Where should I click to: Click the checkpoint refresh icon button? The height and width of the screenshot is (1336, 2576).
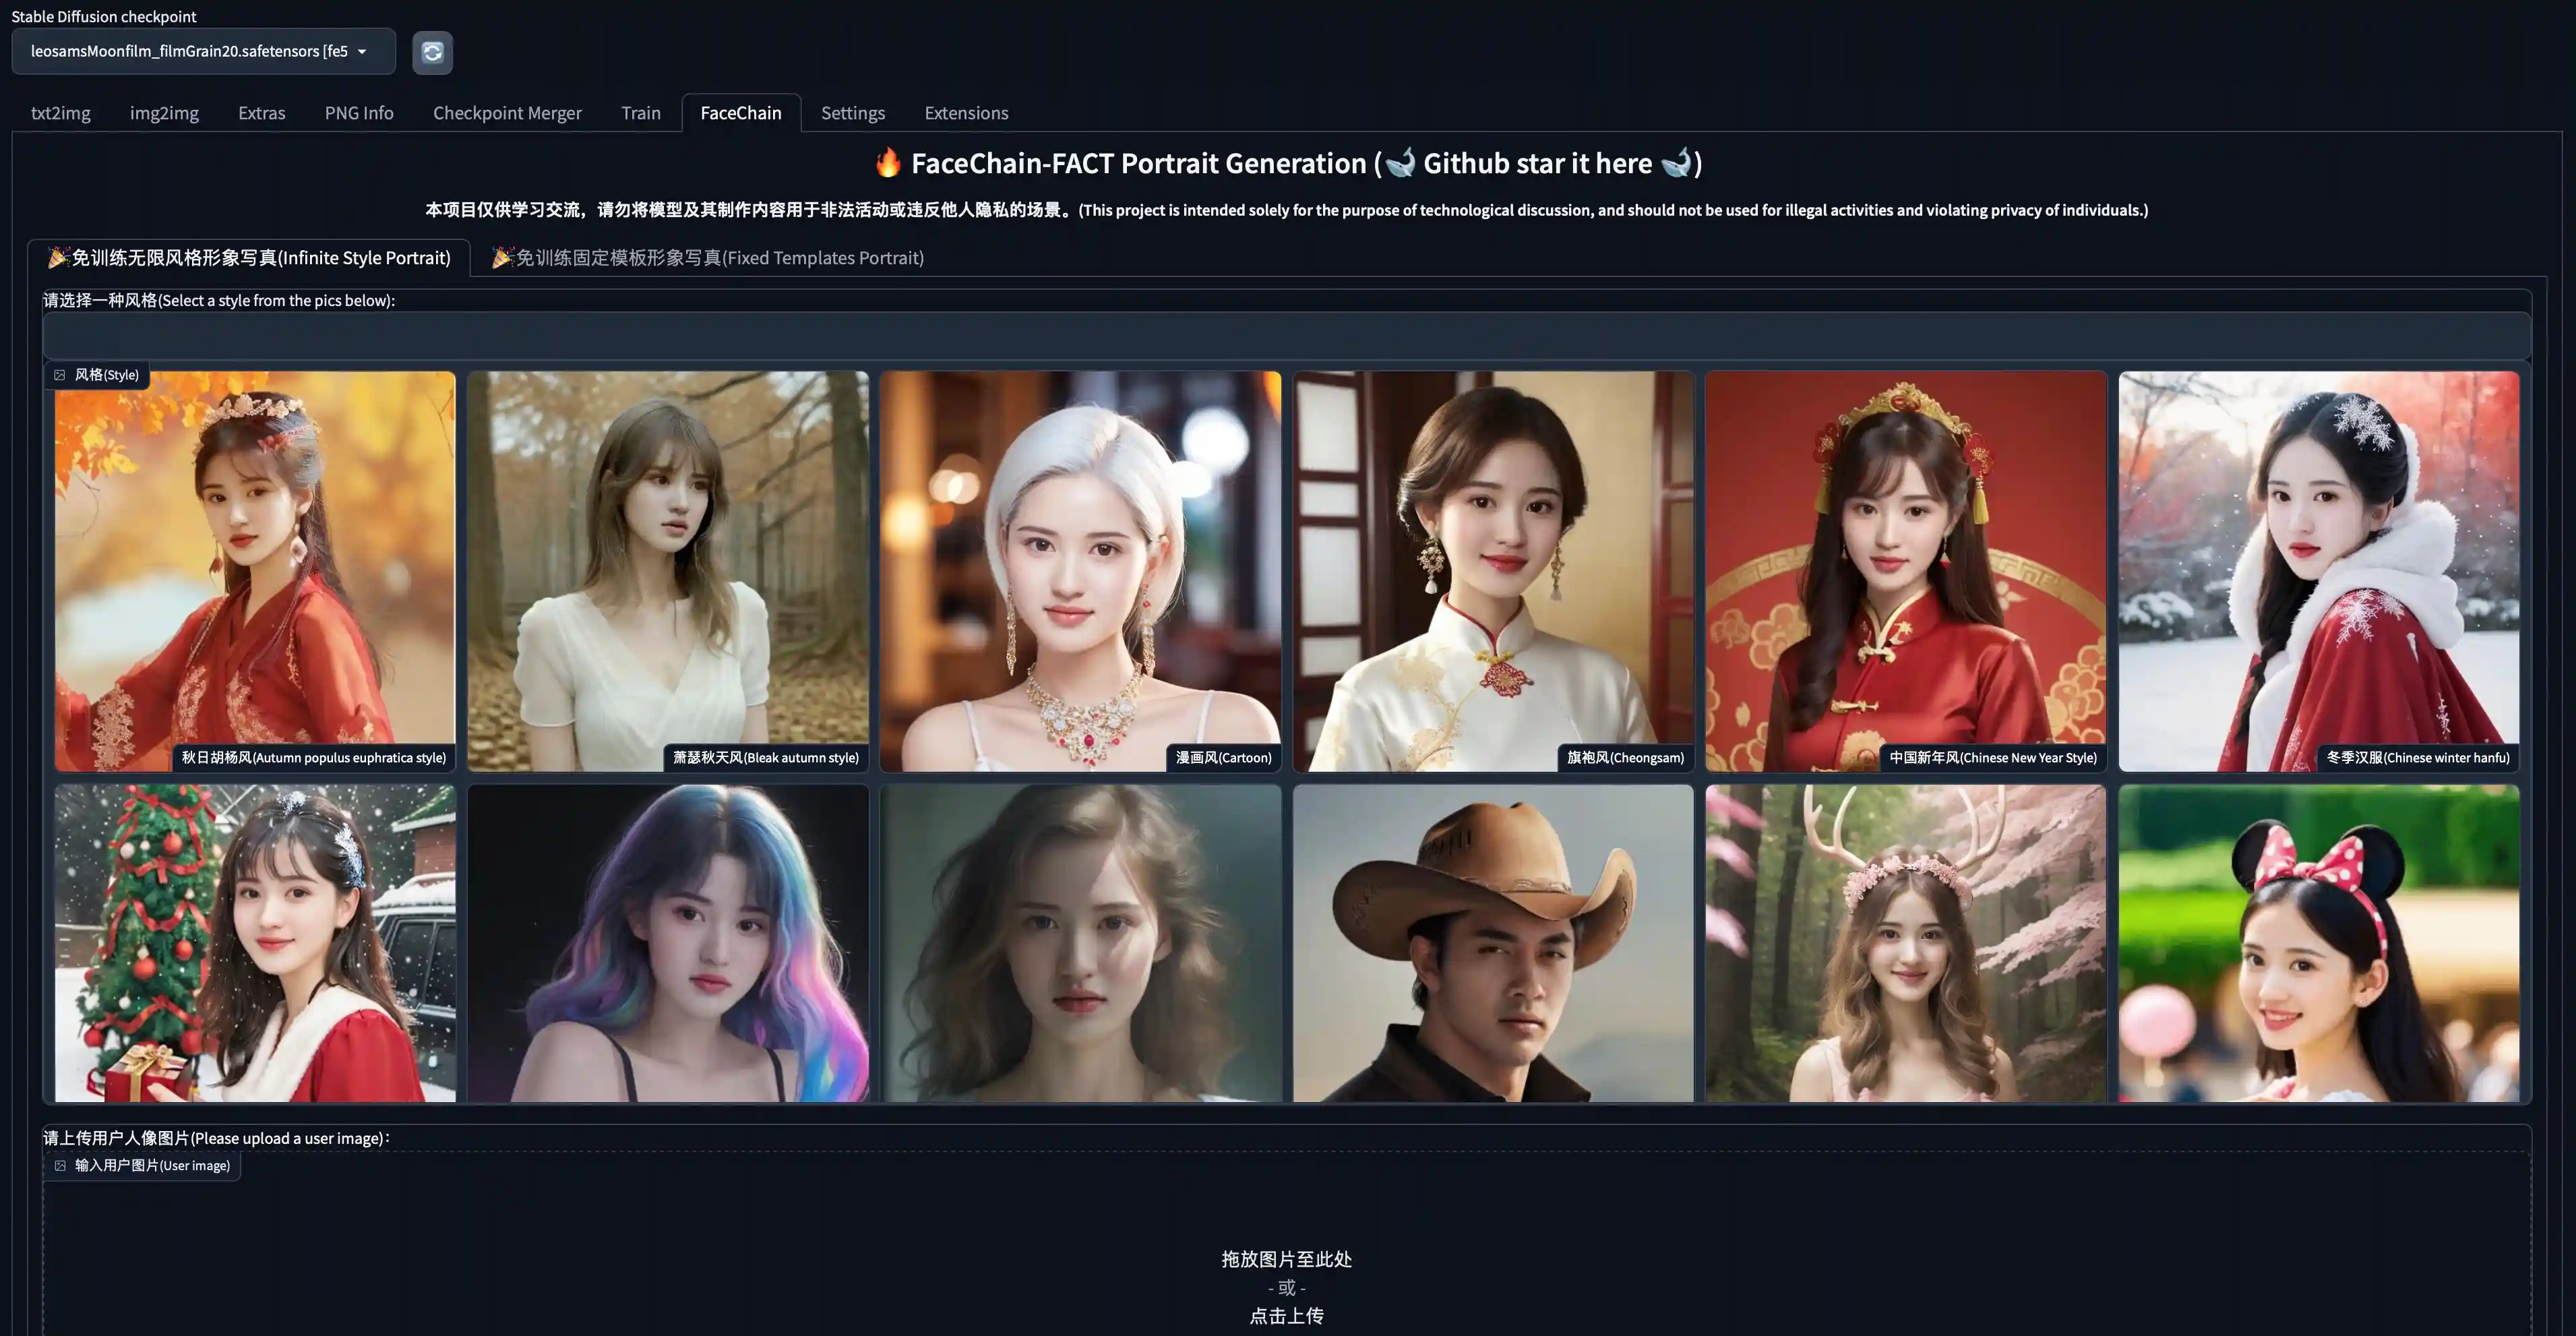[x=432, y=52]
